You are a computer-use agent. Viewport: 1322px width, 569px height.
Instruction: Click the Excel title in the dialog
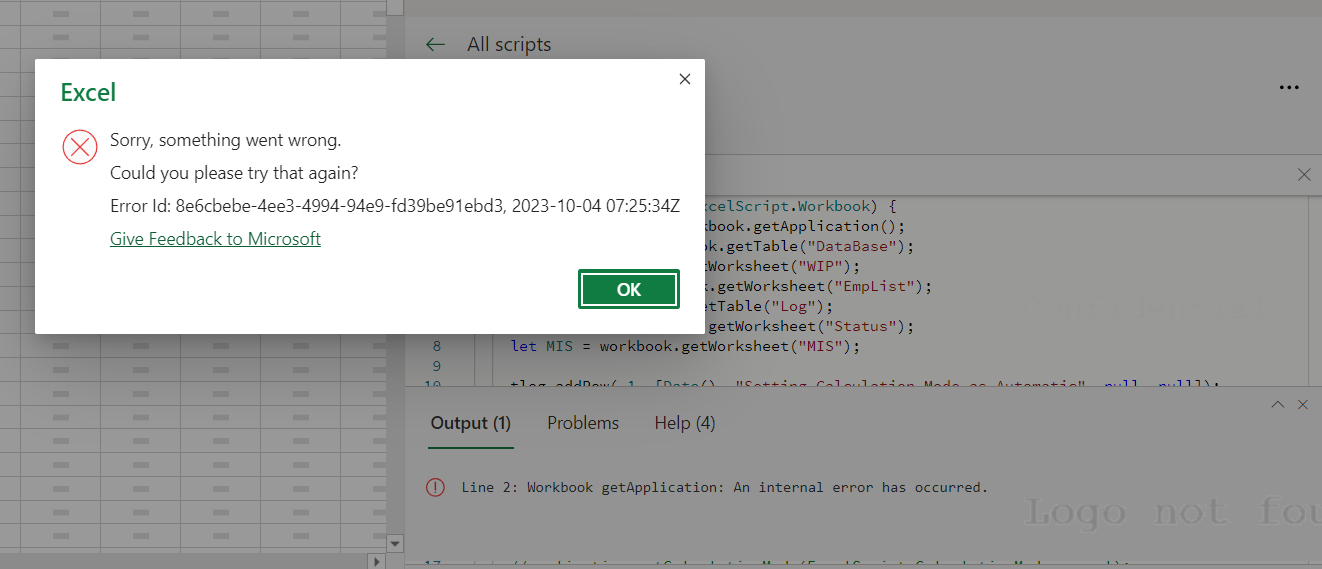click(88, 92)
